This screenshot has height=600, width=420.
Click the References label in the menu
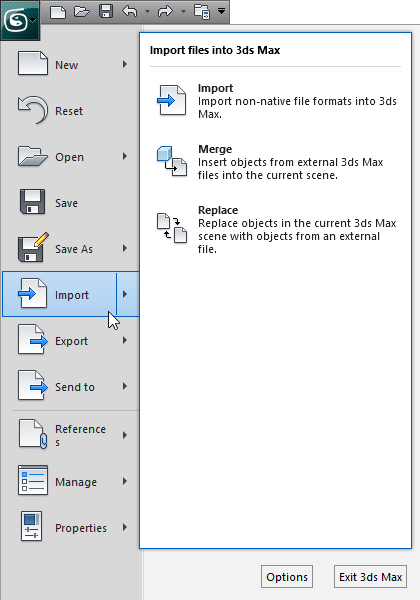(x=80, y=435)
